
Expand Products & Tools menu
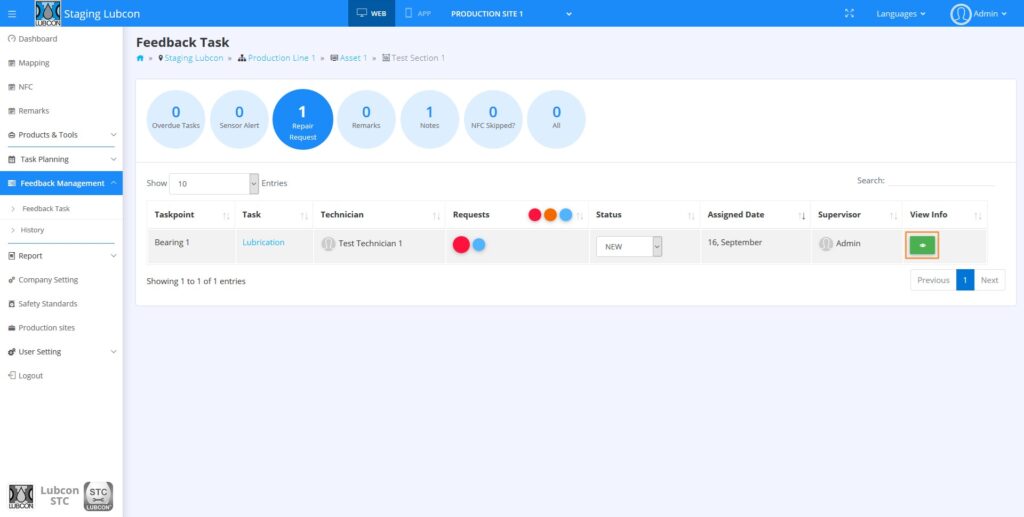point(61,134)
